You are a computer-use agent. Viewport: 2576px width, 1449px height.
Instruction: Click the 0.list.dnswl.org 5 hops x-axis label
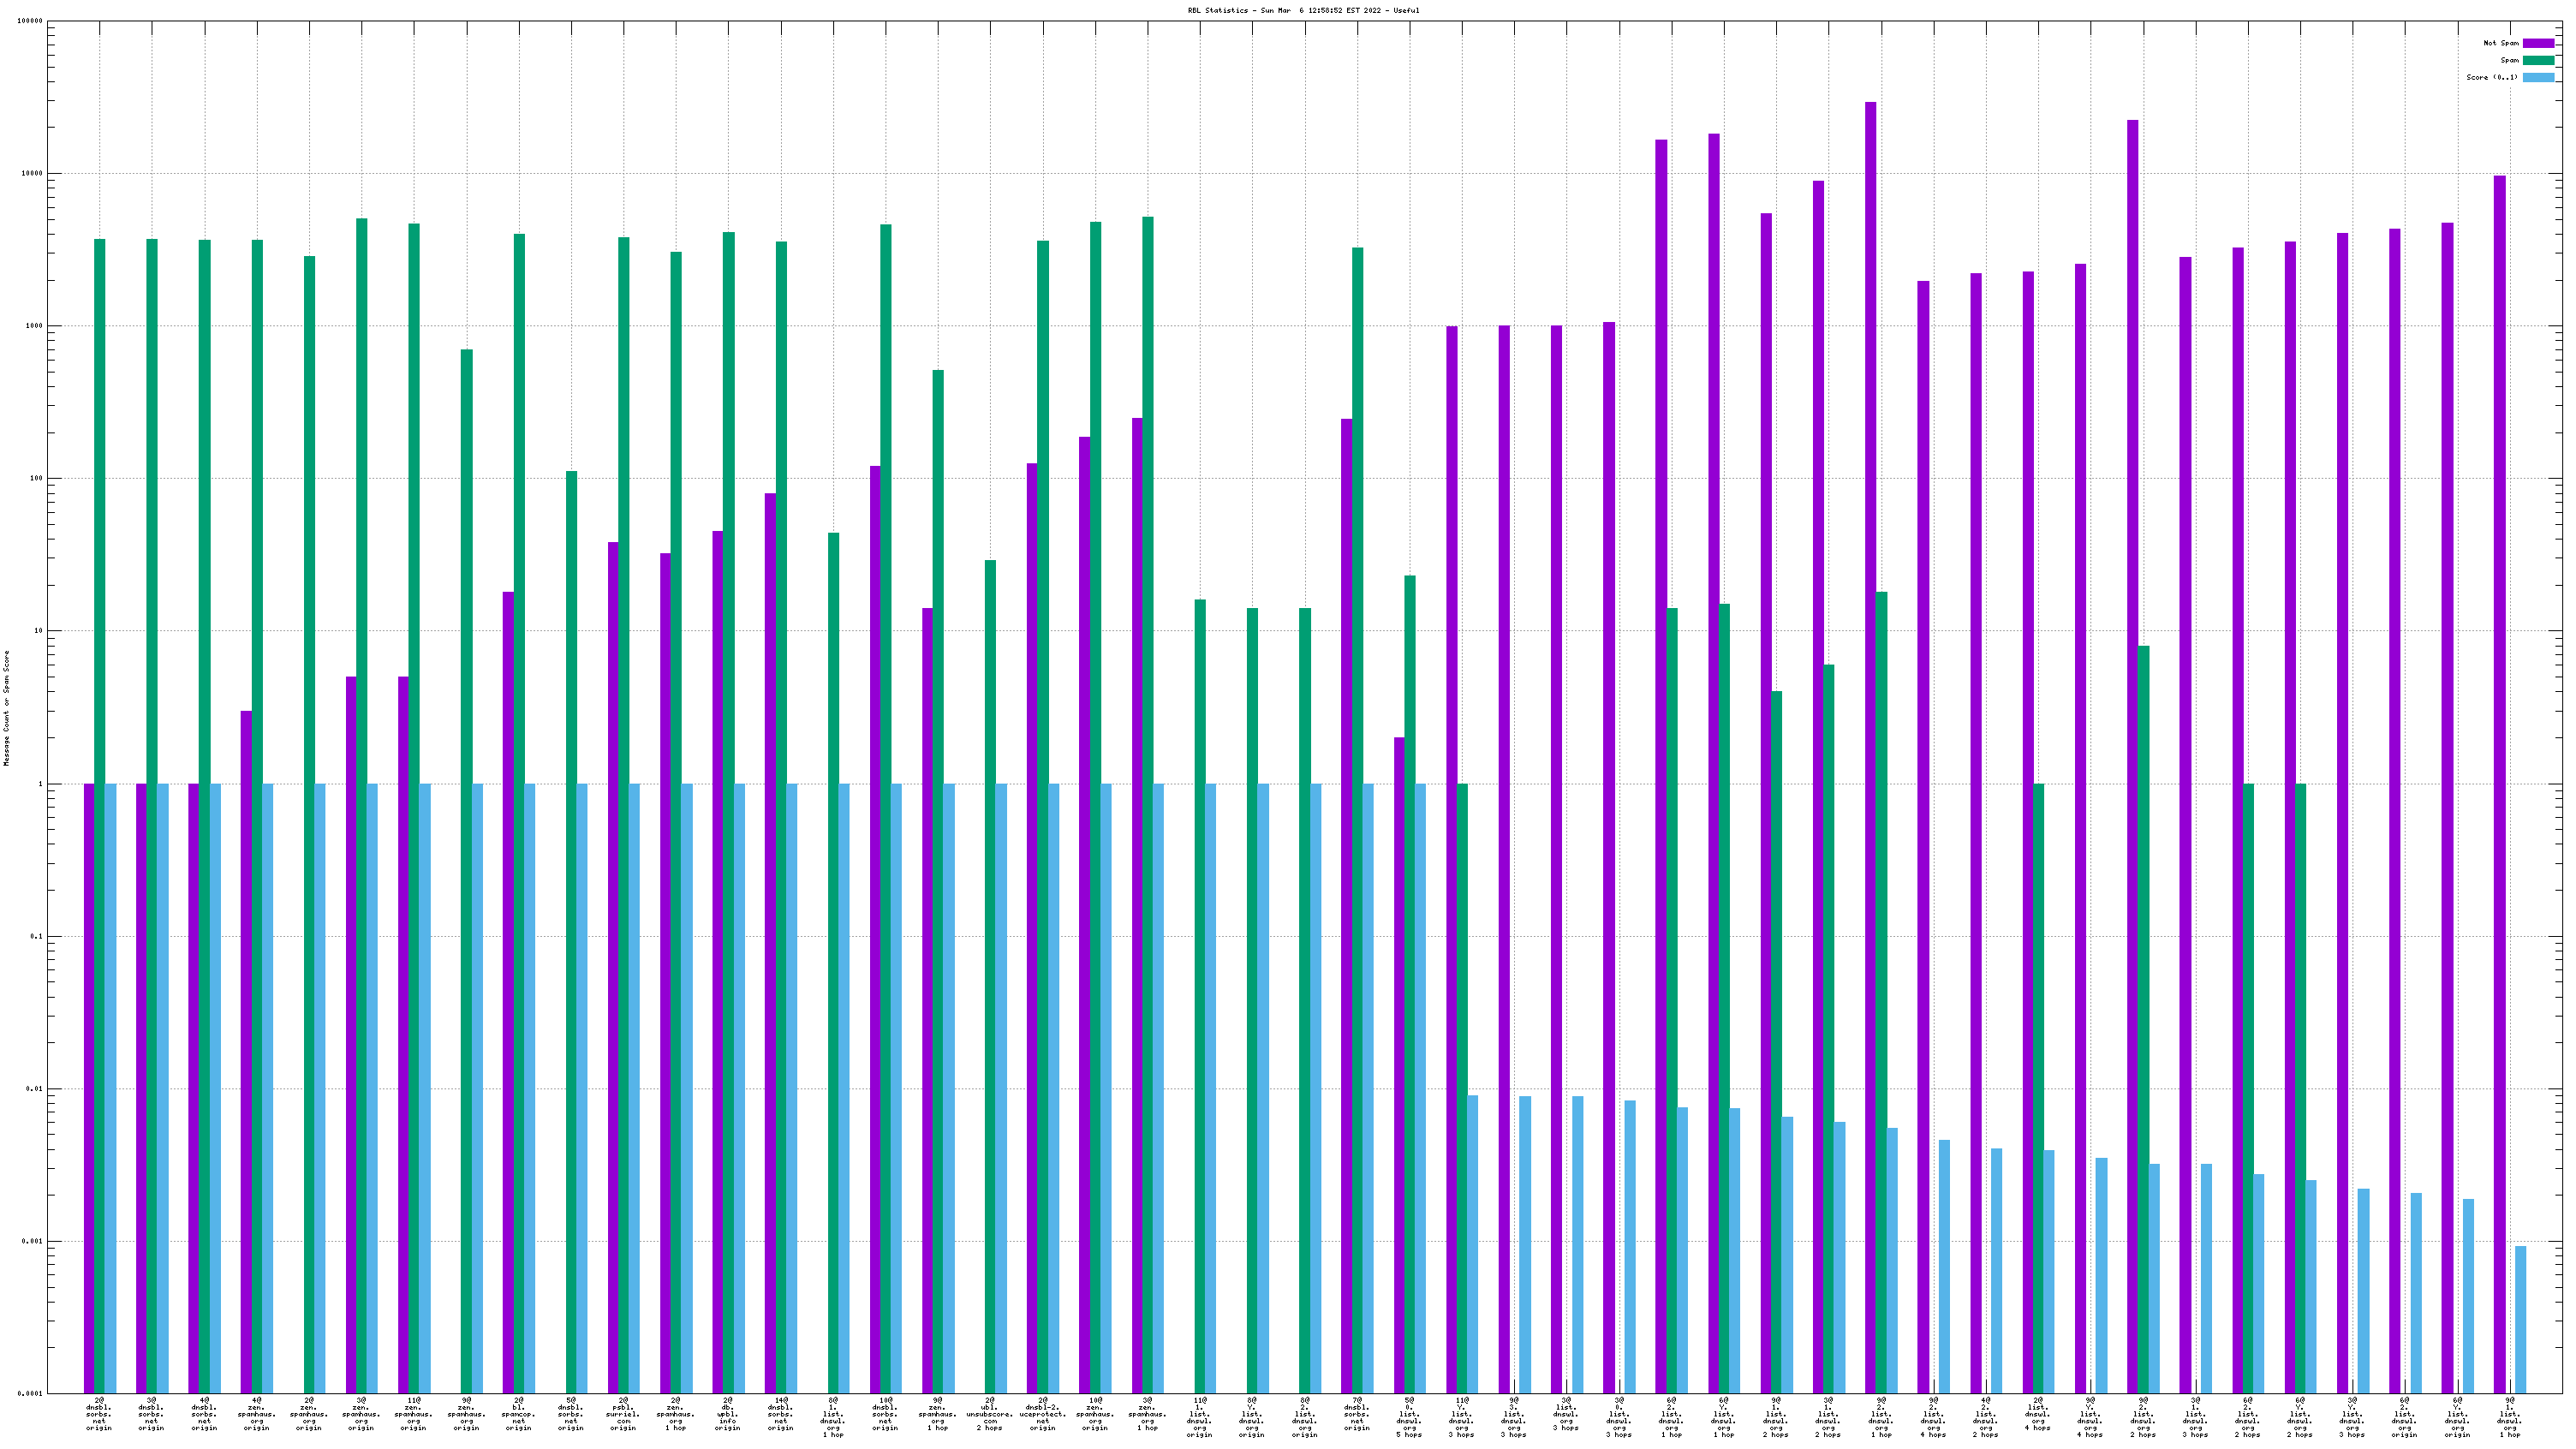pos(1409,1417)
